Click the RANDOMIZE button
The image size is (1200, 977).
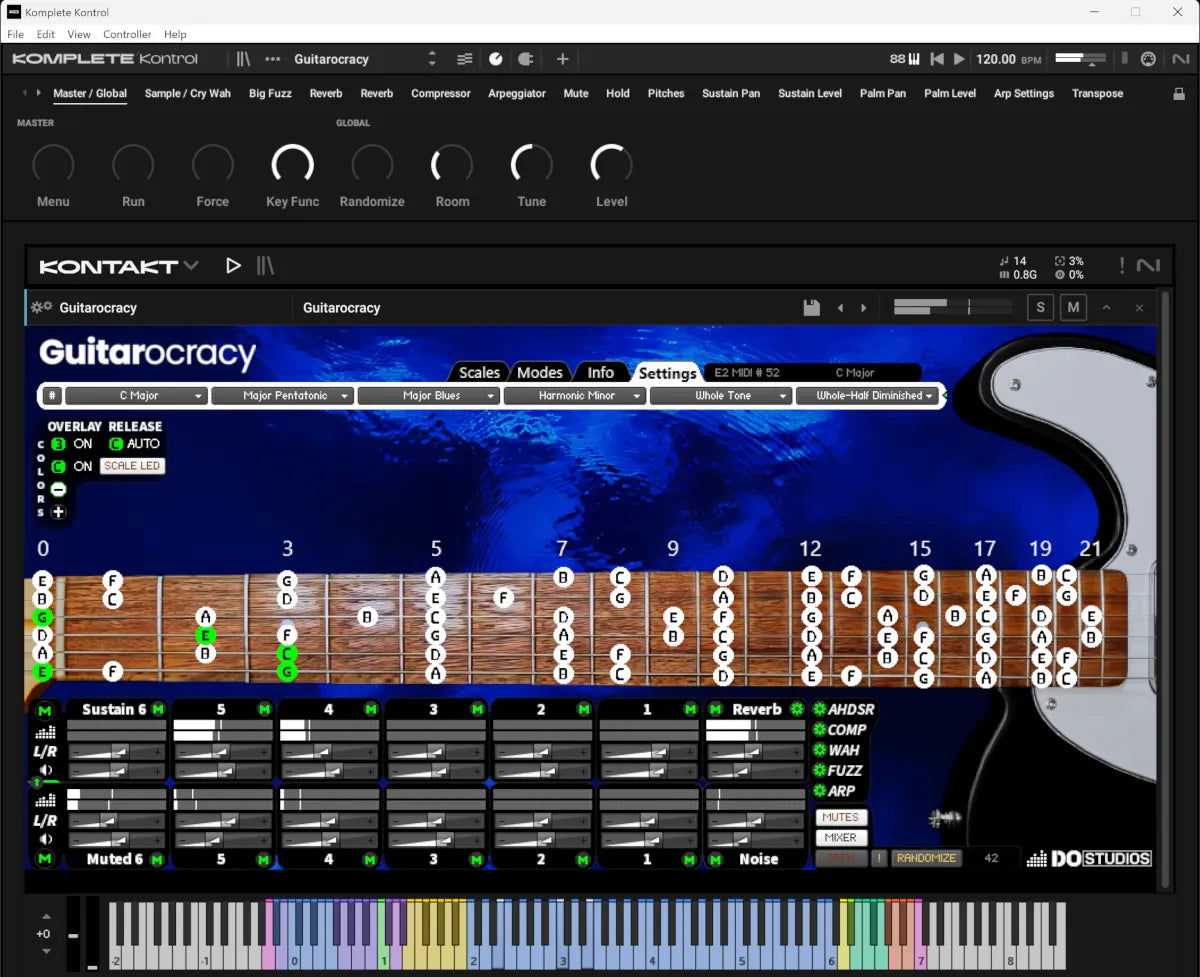(926, 858)
